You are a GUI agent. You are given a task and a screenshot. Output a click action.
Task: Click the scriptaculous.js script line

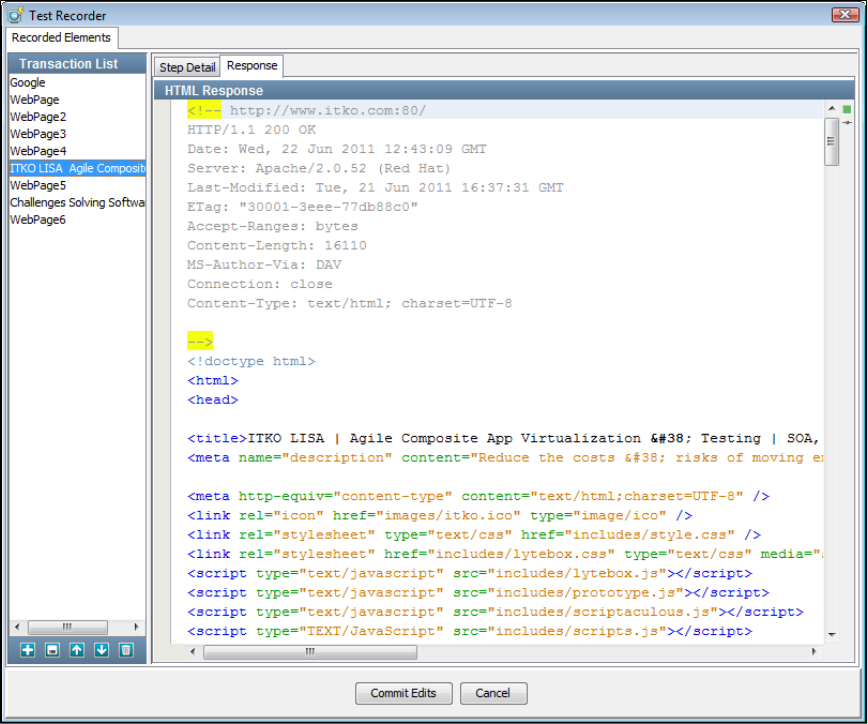pyautogui.click(x=495, y=612)
